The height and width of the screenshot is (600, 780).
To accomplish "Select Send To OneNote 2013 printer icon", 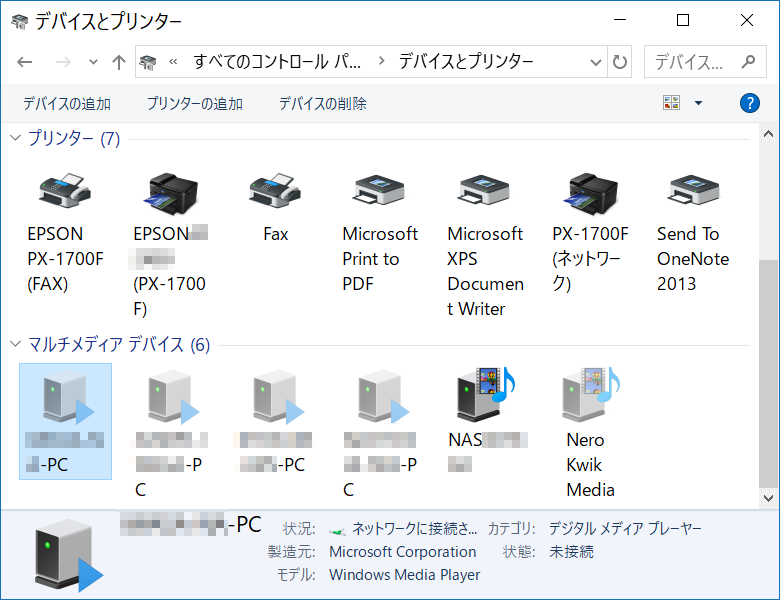I will 693,190.
